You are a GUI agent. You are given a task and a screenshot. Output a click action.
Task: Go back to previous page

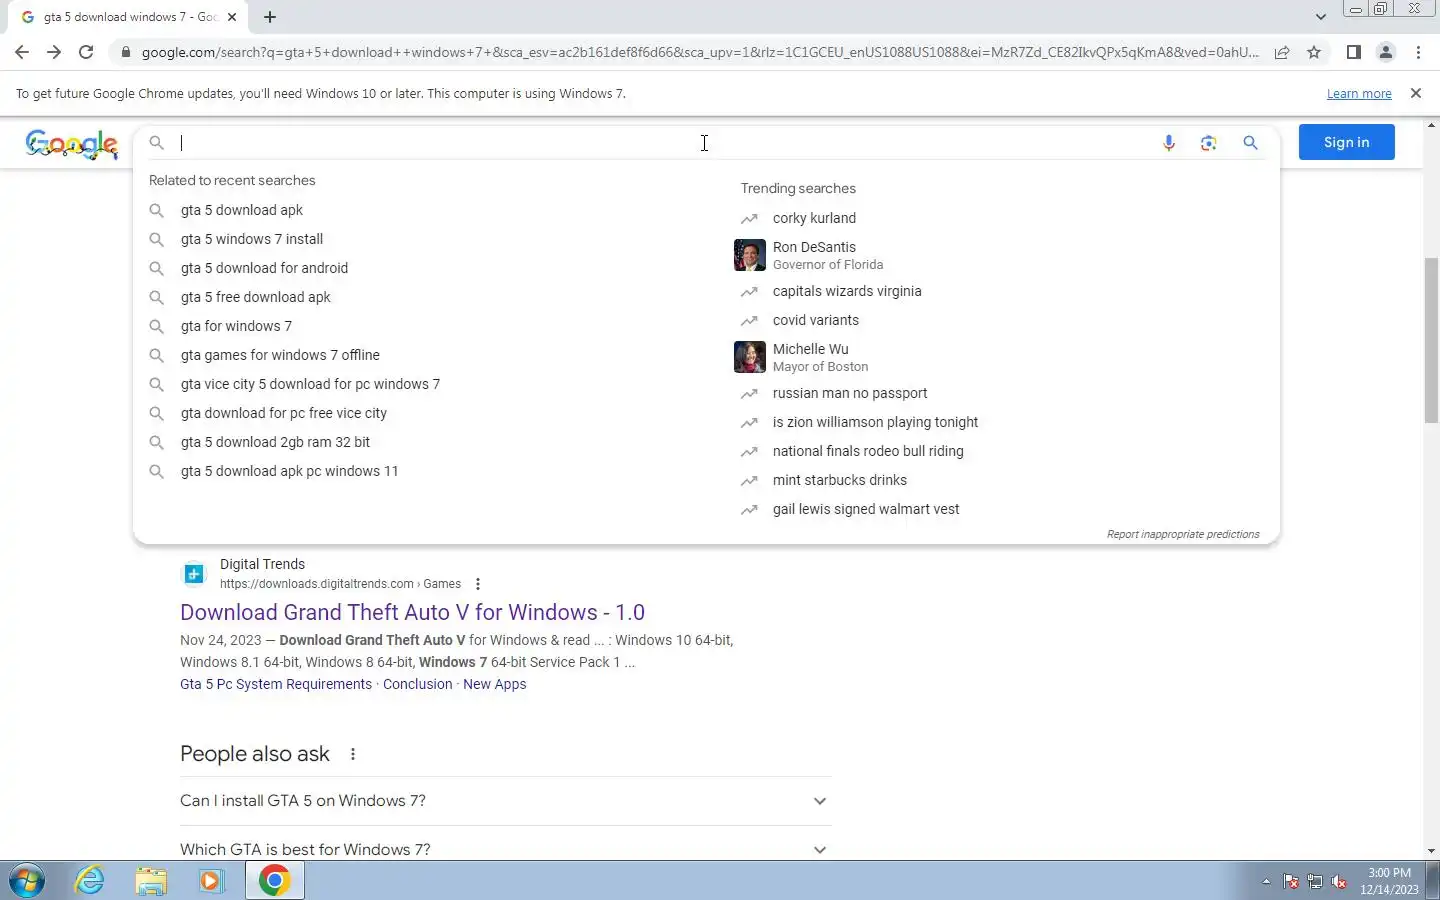pyautogui.click(x=22, y=52)
